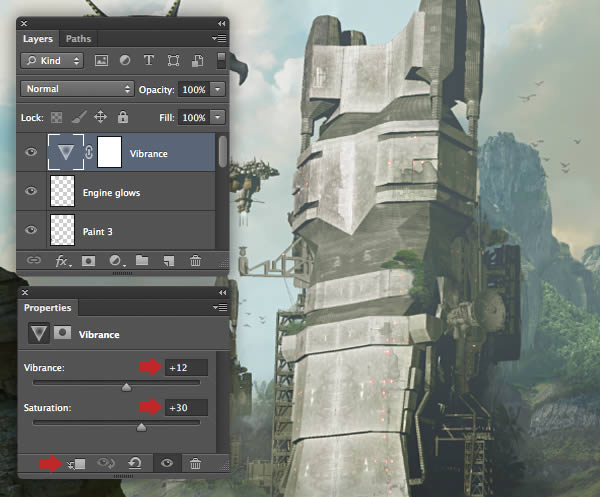Hide the Paint 3 layer
The width and height of the screenshot is (600, 497).
[31, 230]
